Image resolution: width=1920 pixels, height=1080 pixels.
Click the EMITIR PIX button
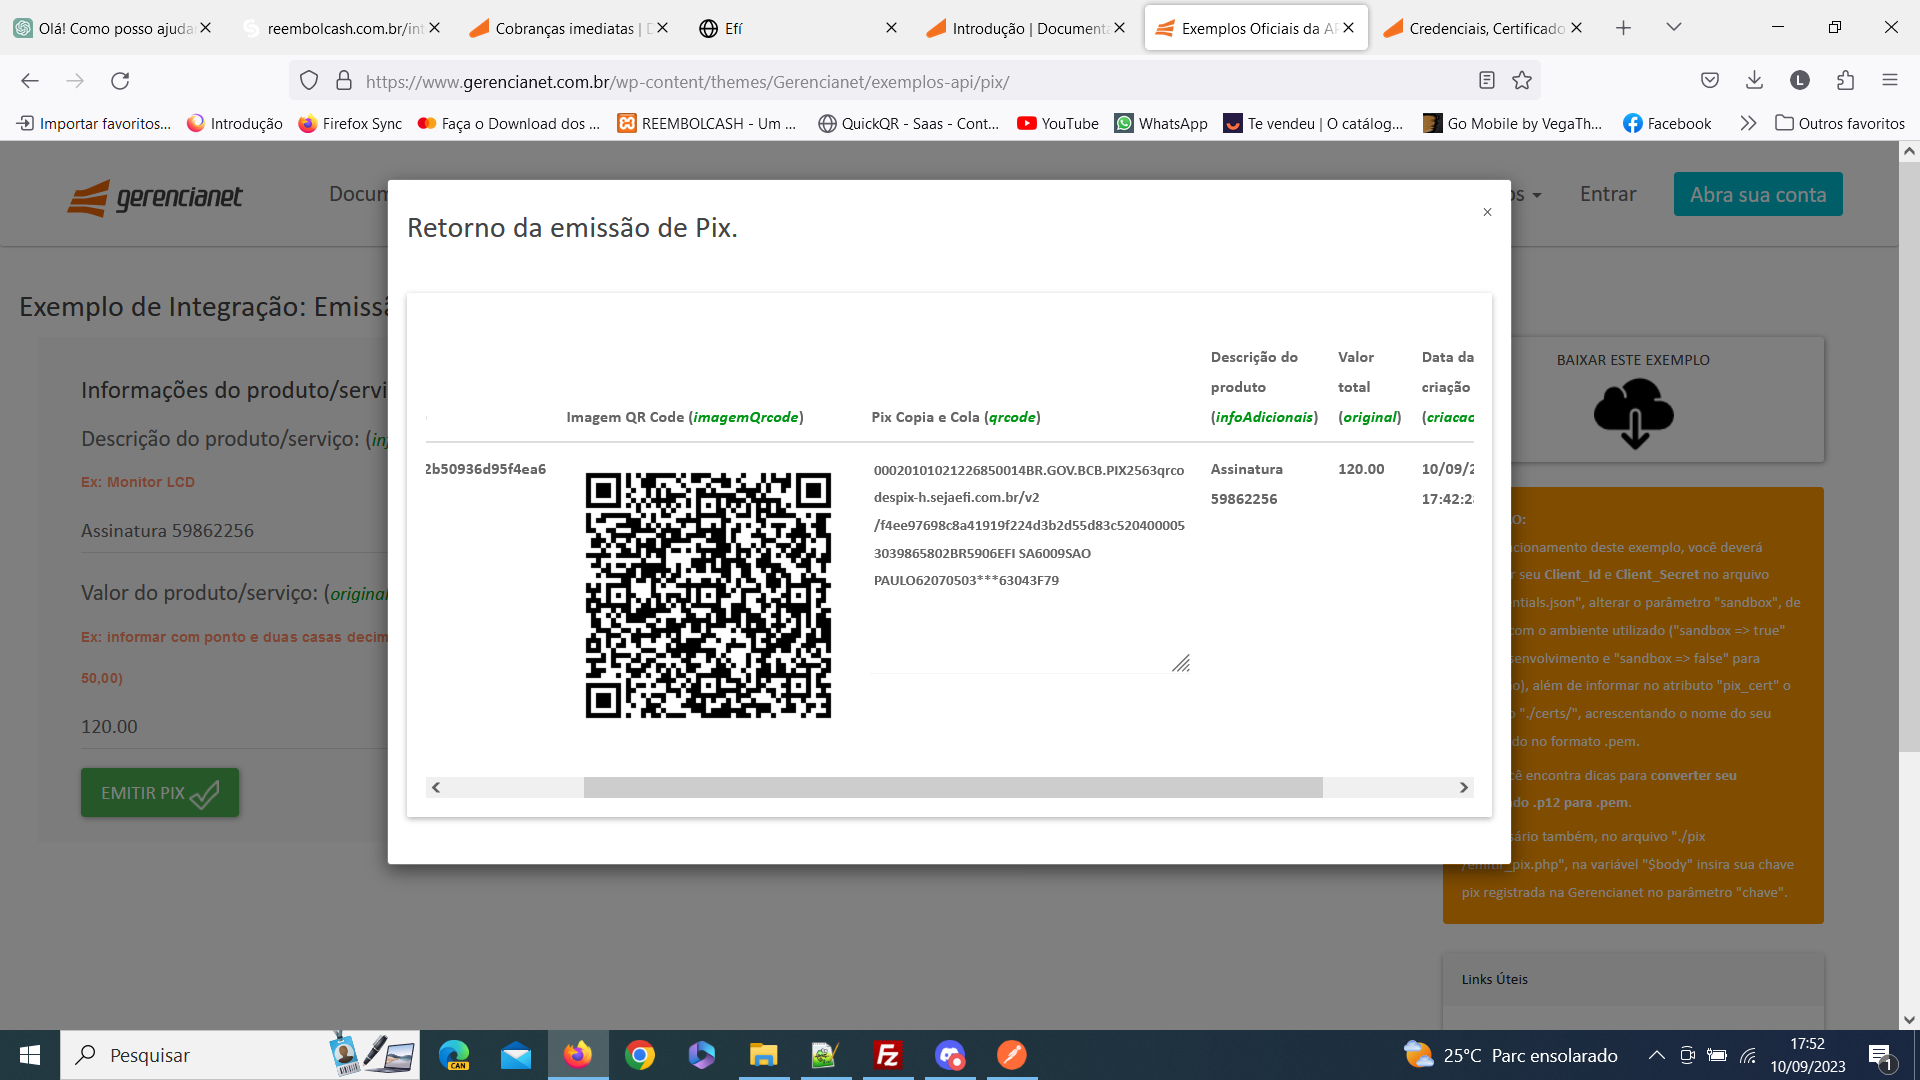click(160, 793)
